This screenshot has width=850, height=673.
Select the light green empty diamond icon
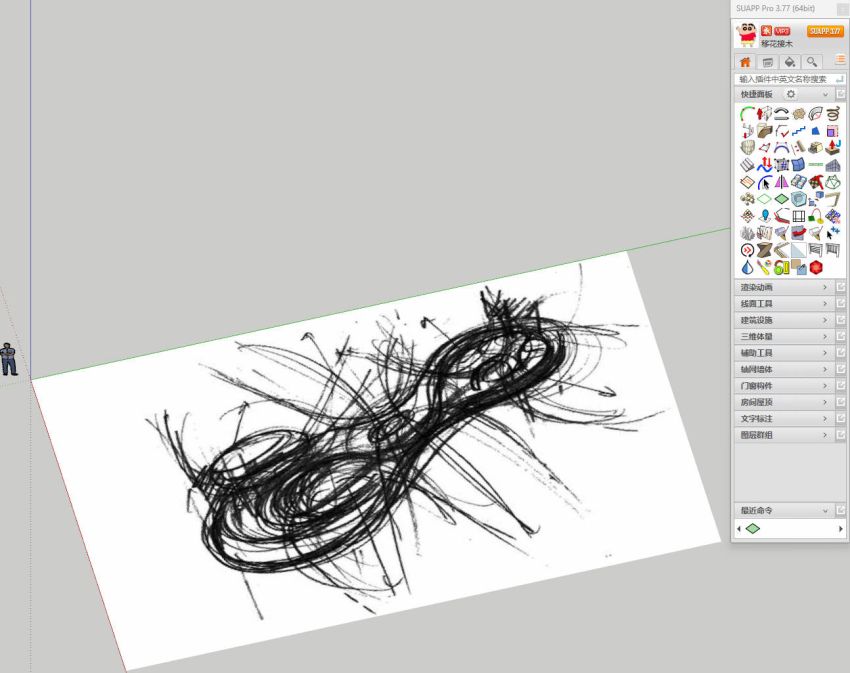(x=764, y=199)
